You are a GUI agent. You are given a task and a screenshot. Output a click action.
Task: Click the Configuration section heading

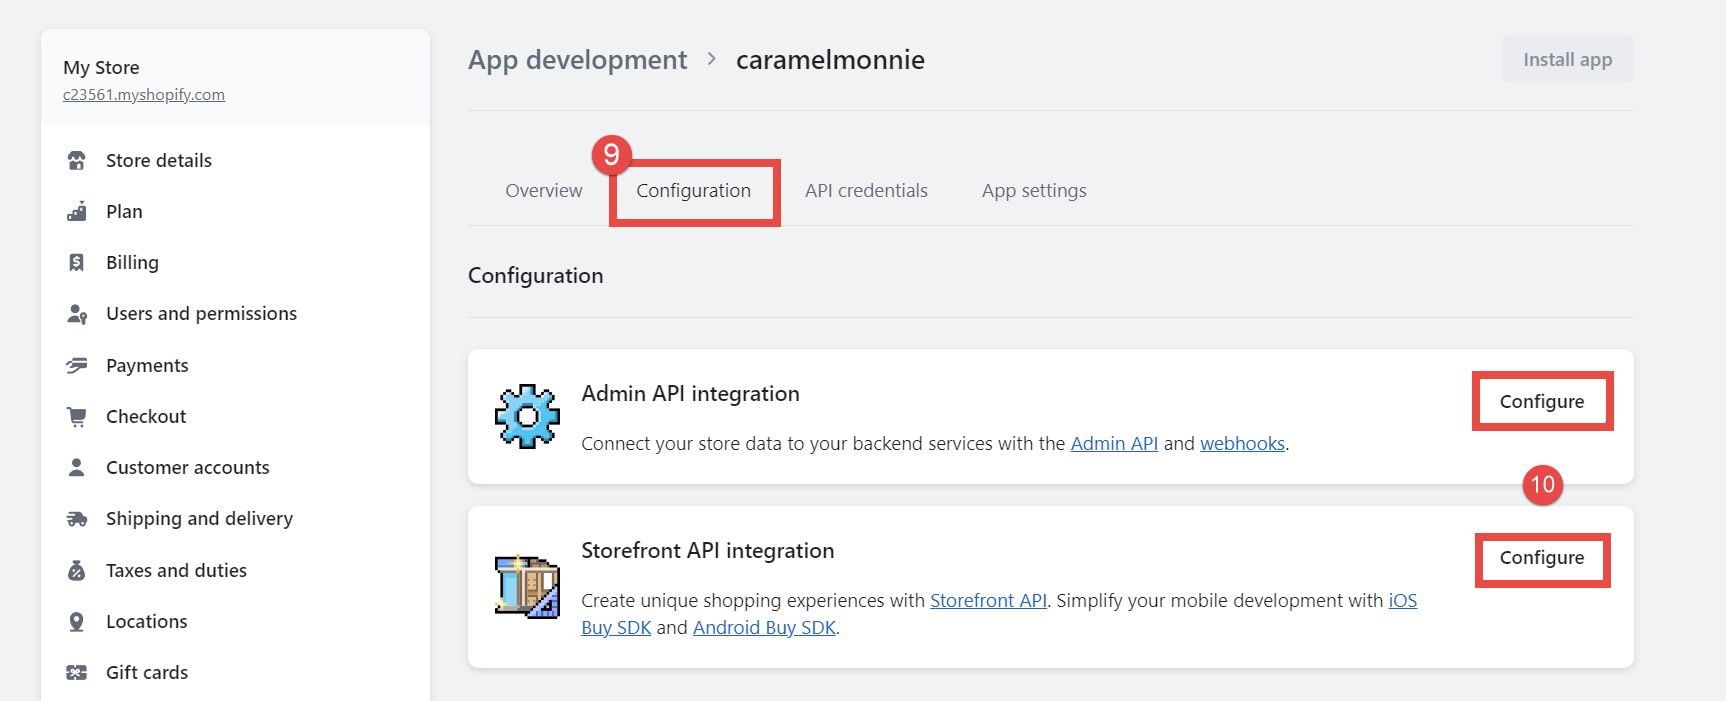535,275
